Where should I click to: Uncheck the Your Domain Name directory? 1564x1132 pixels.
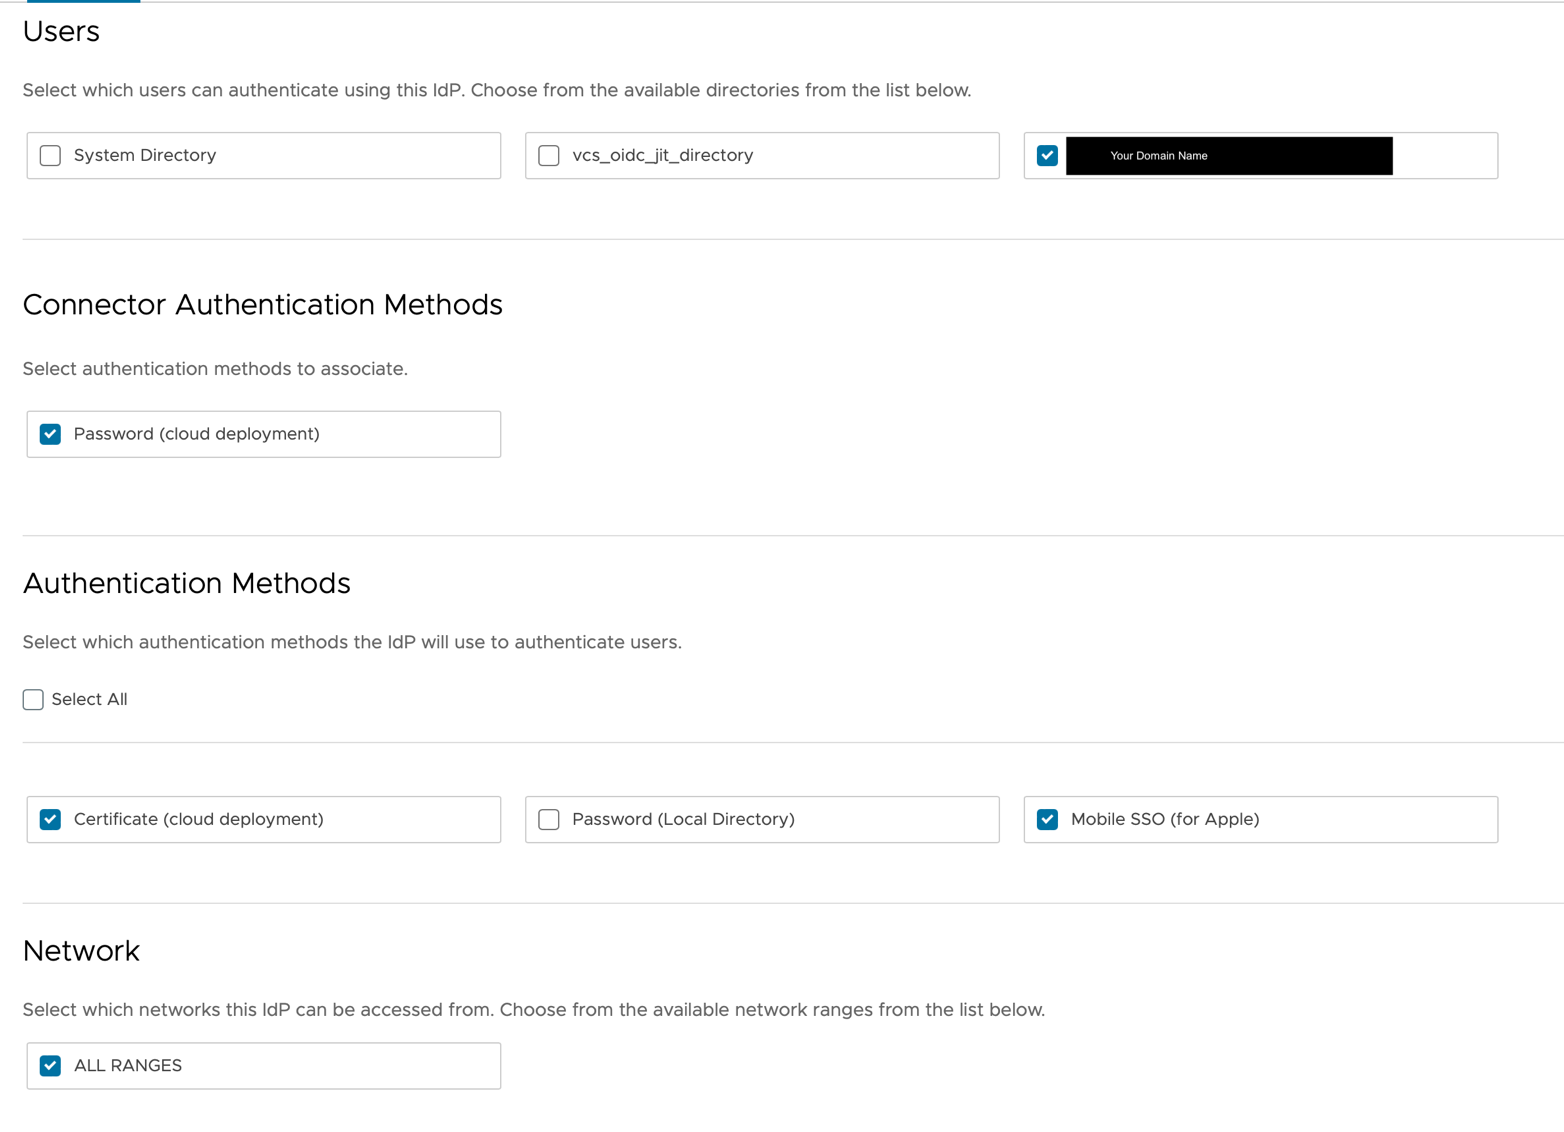point(1046,155)
